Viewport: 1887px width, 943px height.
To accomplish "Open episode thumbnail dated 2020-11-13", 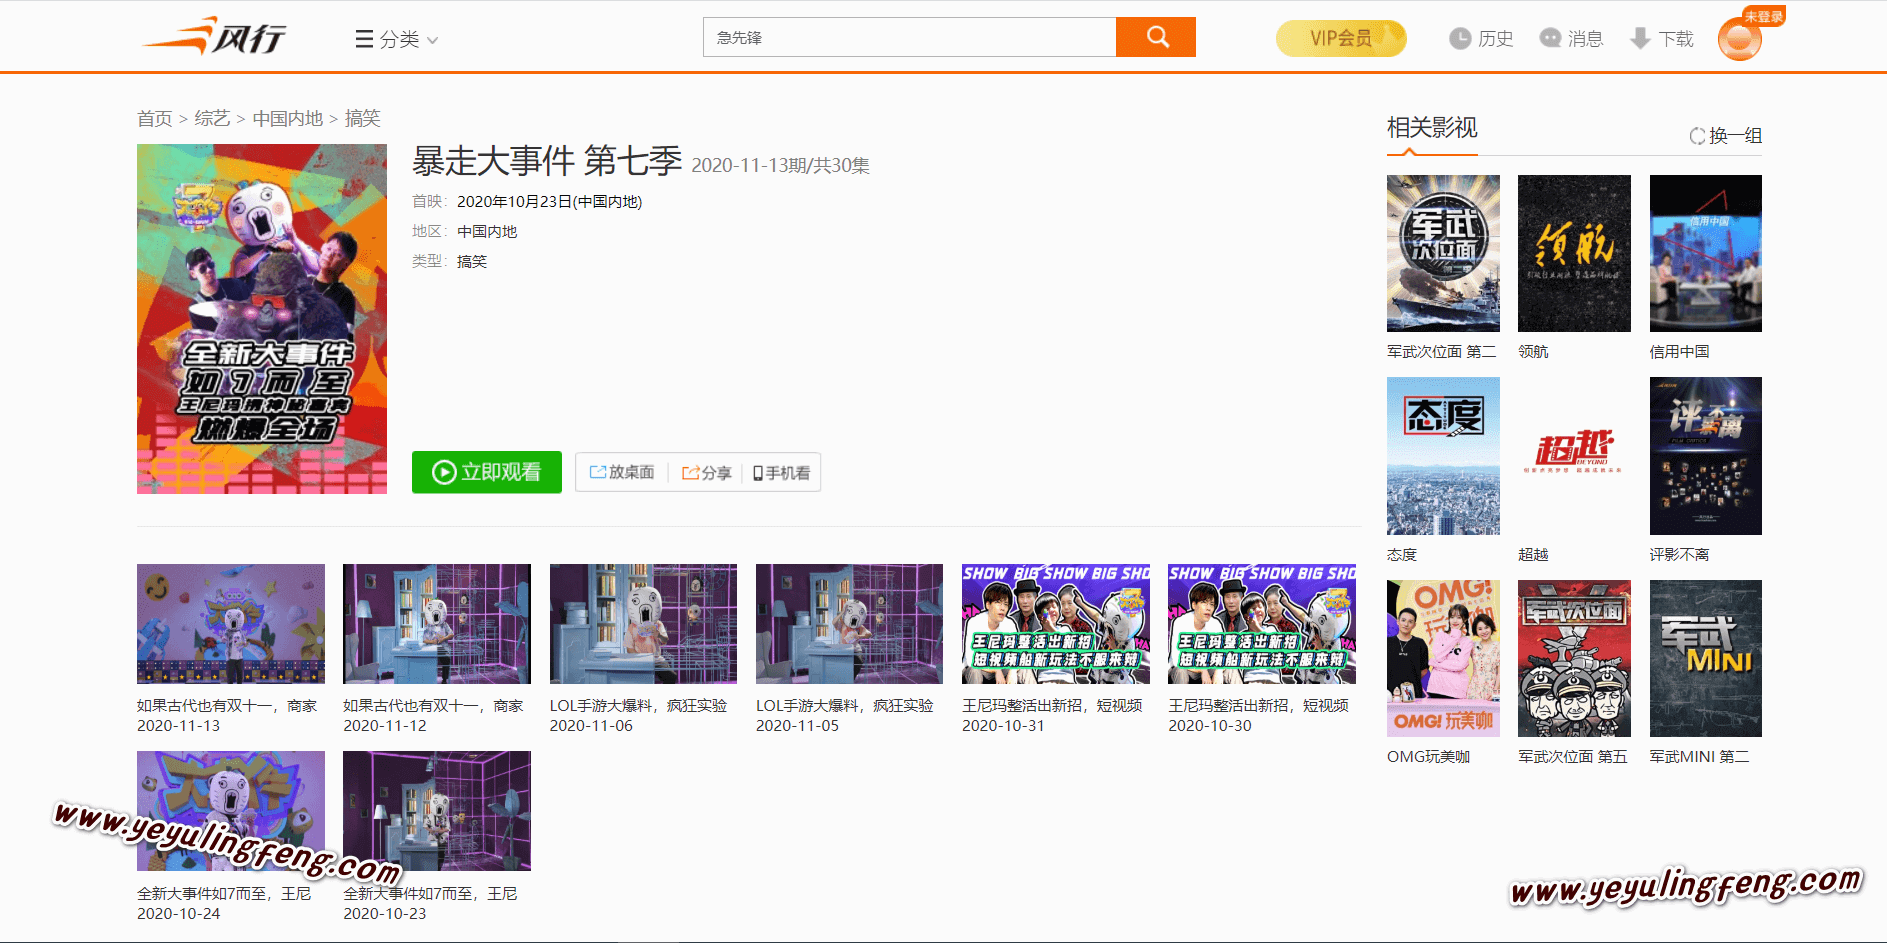I will [x=231, y=624].
